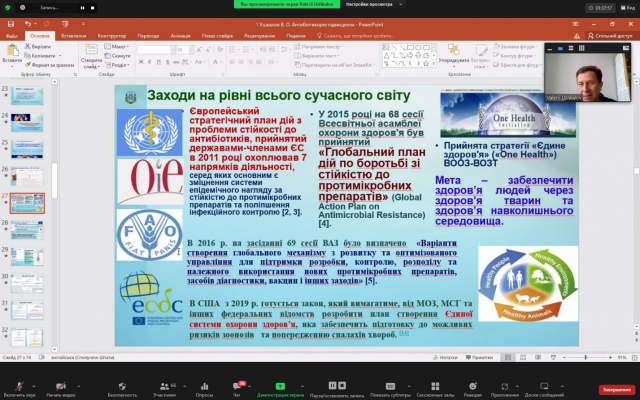Click the Tell Me search field (Скажіть, що потрібно зробити)

356,36
